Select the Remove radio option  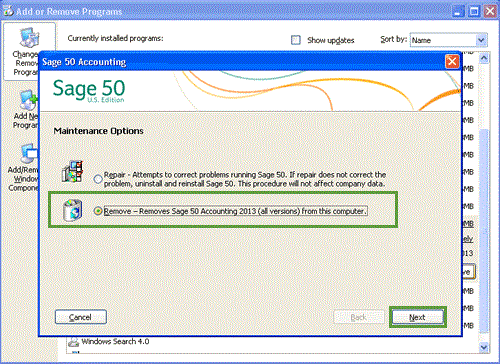pos(98,211)
